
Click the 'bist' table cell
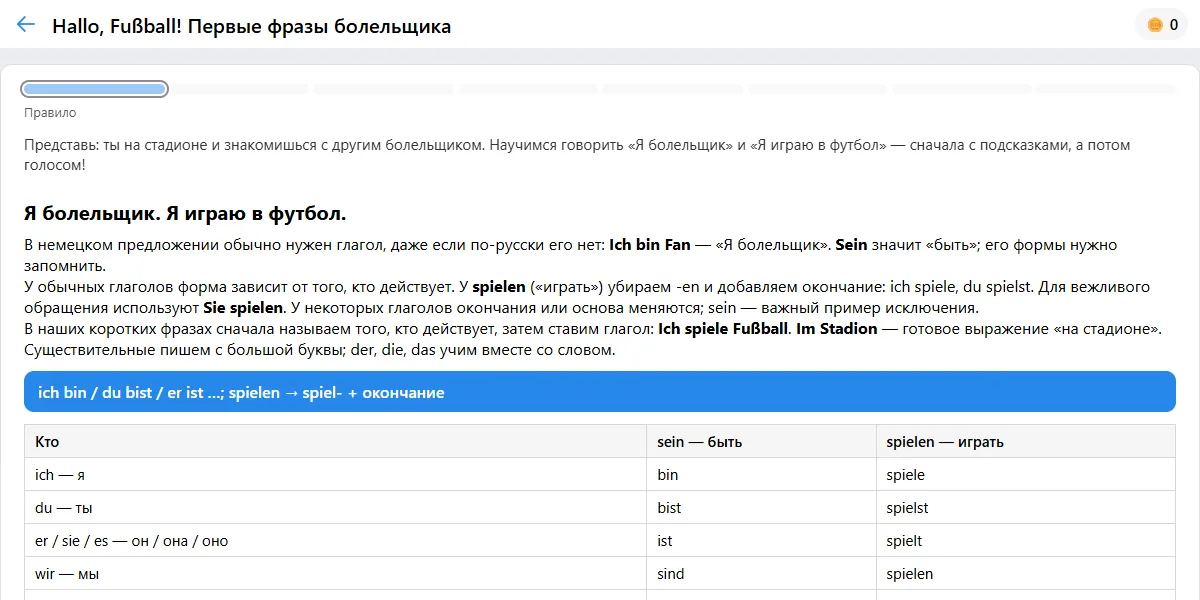coord(761,508)
